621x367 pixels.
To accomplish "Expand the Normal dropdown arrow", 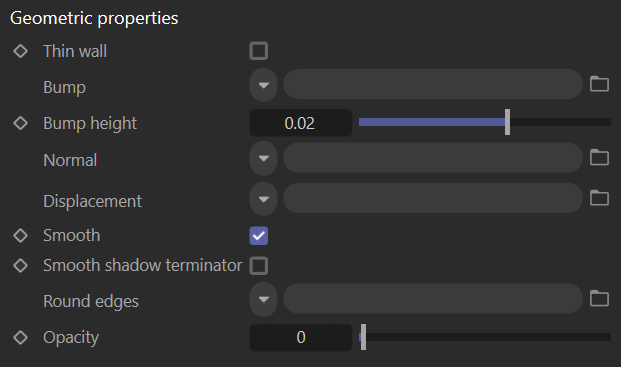I will coord(264,158).
